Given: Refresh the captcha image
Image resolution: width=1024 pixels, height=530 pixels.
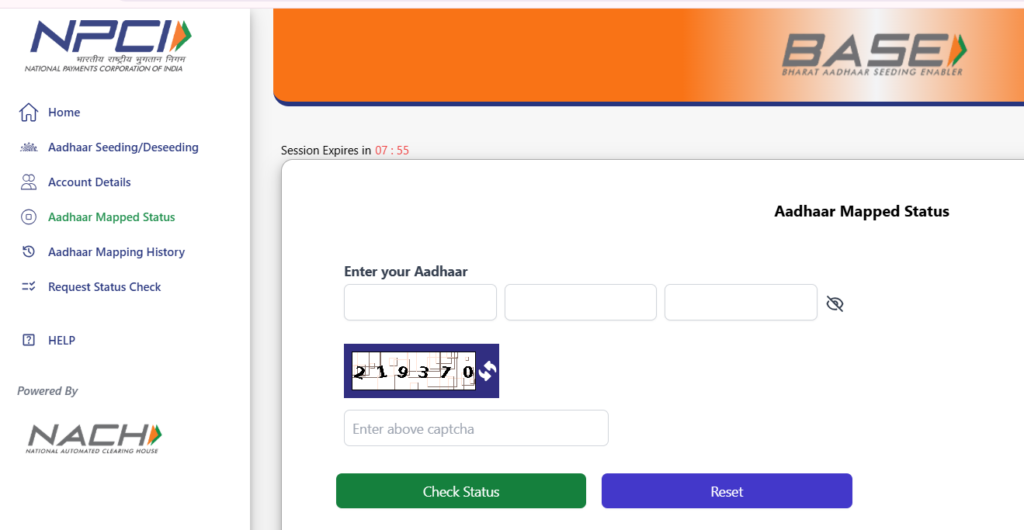Looking at the screenshot, I should click(486, 371).
